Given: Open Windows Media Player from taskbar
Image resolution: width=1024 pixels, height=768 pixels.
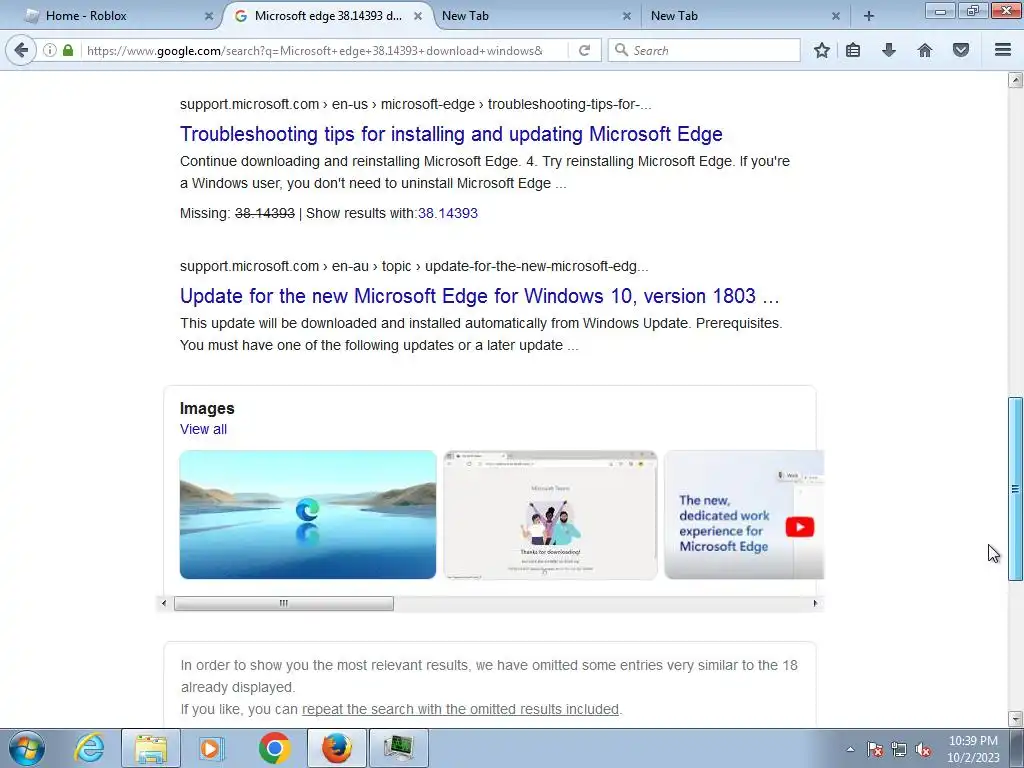Looking at the screenshot, I should coord(212,748).
